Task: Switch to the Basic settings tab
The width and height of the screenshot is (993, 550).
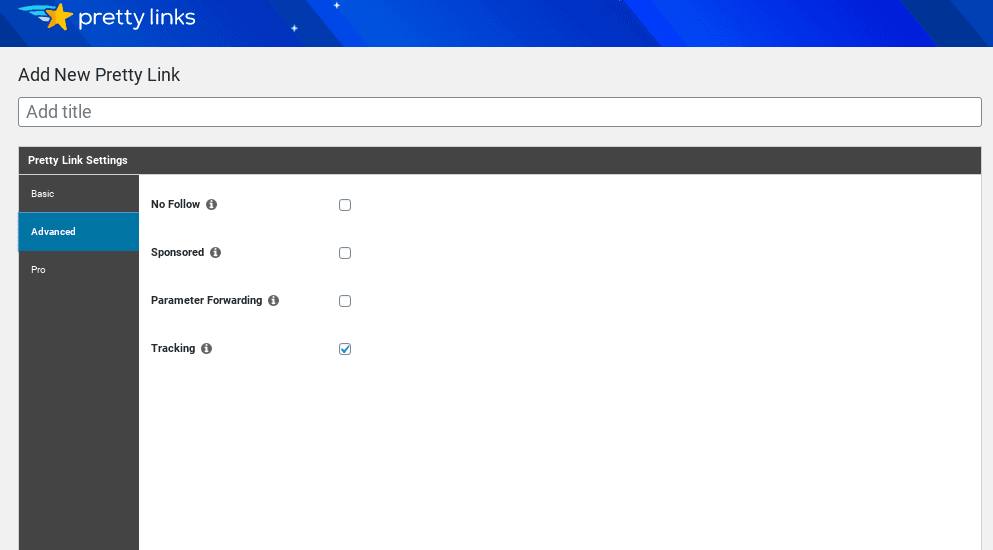Action: pyautogui.click(x=79, y=194)
